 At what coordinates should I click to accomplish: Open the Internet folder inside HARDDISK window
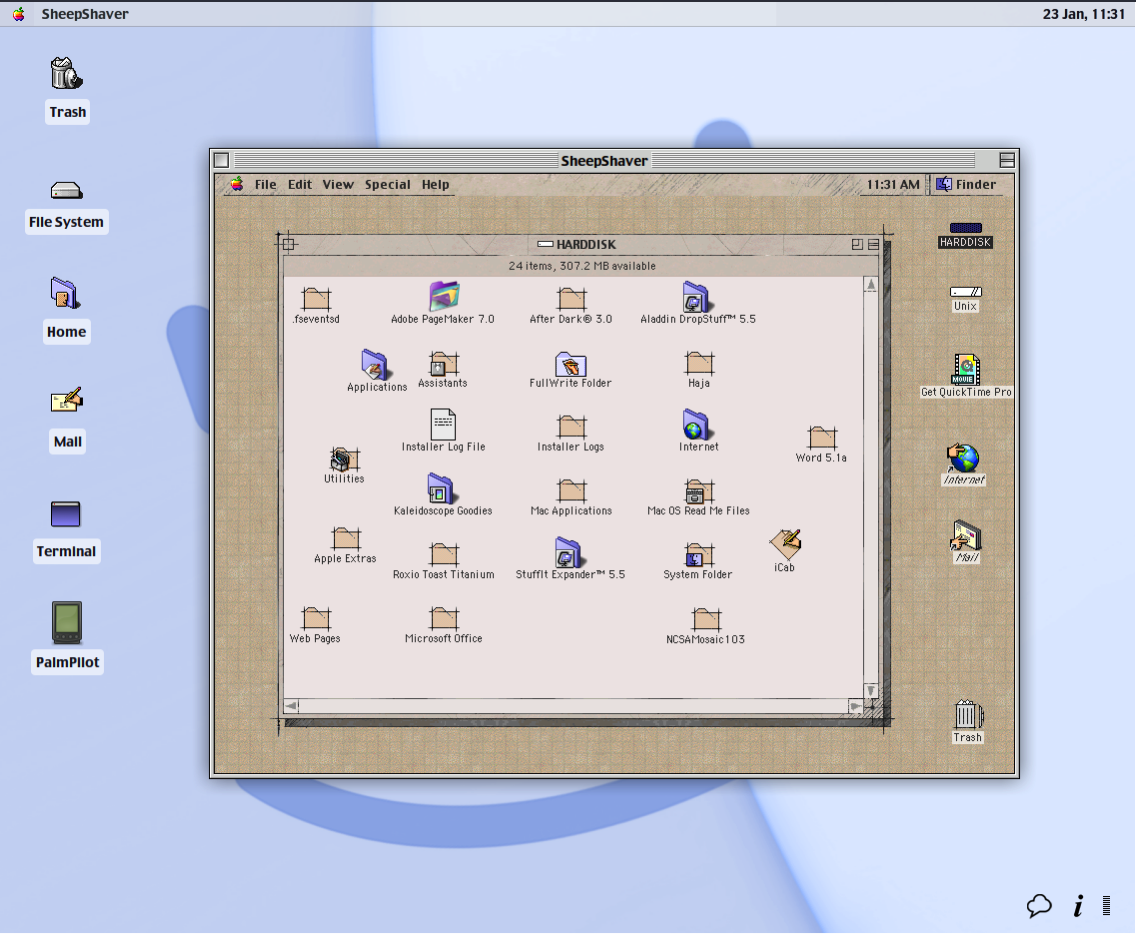[697, 424]
